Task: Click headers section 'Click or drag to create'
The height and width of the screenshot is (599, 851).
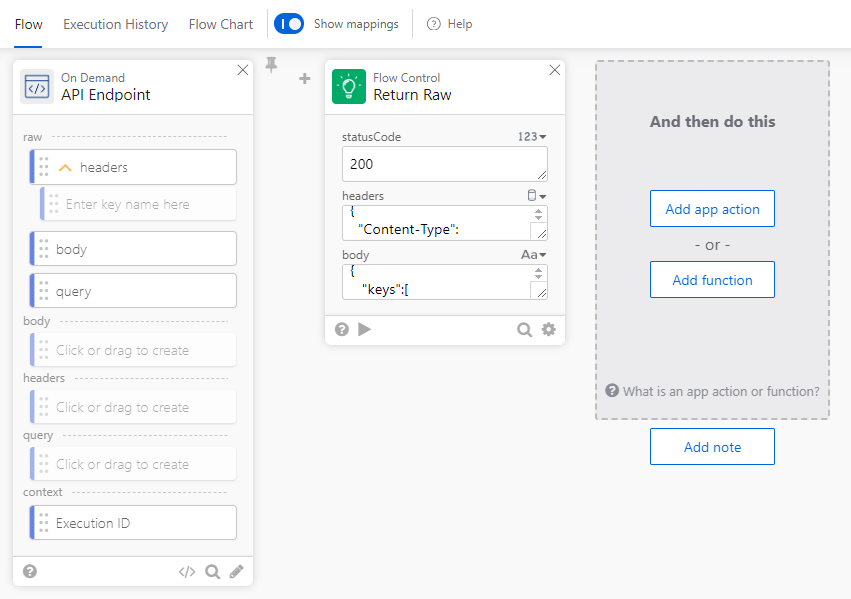Action: [x=134, y=407]
